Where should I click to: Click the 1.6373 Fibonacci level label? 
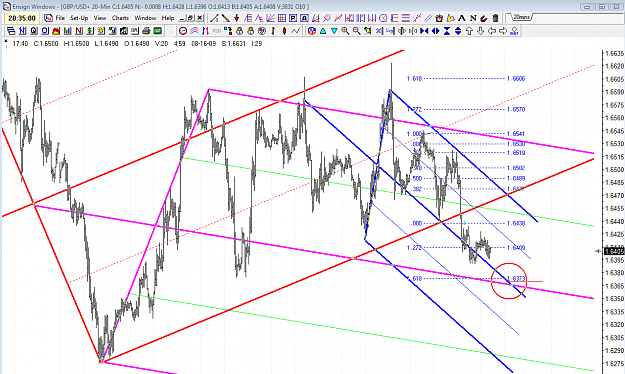pyautogui.click(x=516, y=278)
